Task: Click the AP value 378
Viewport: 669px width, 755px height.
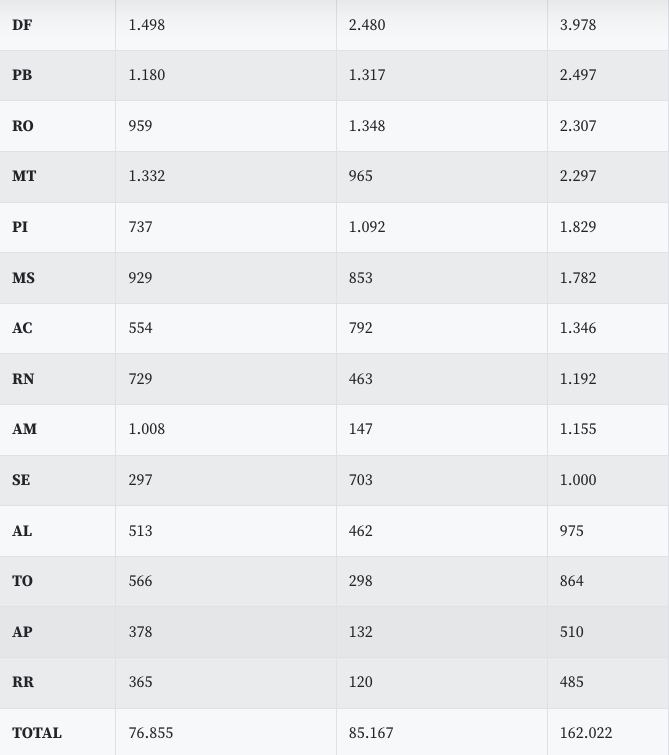Action: pyautogui.click(x=141, y=632)
